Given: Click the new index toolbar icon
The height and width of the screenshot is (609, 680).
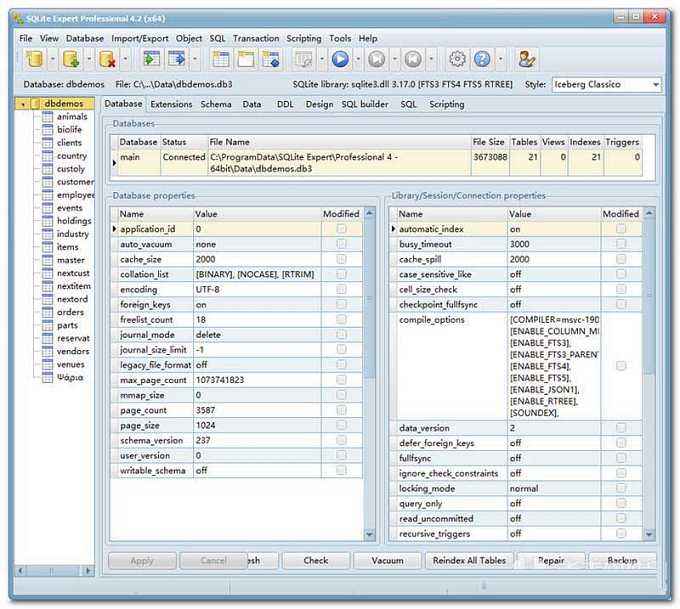Looking at the screenshot, I should point(271,59).
